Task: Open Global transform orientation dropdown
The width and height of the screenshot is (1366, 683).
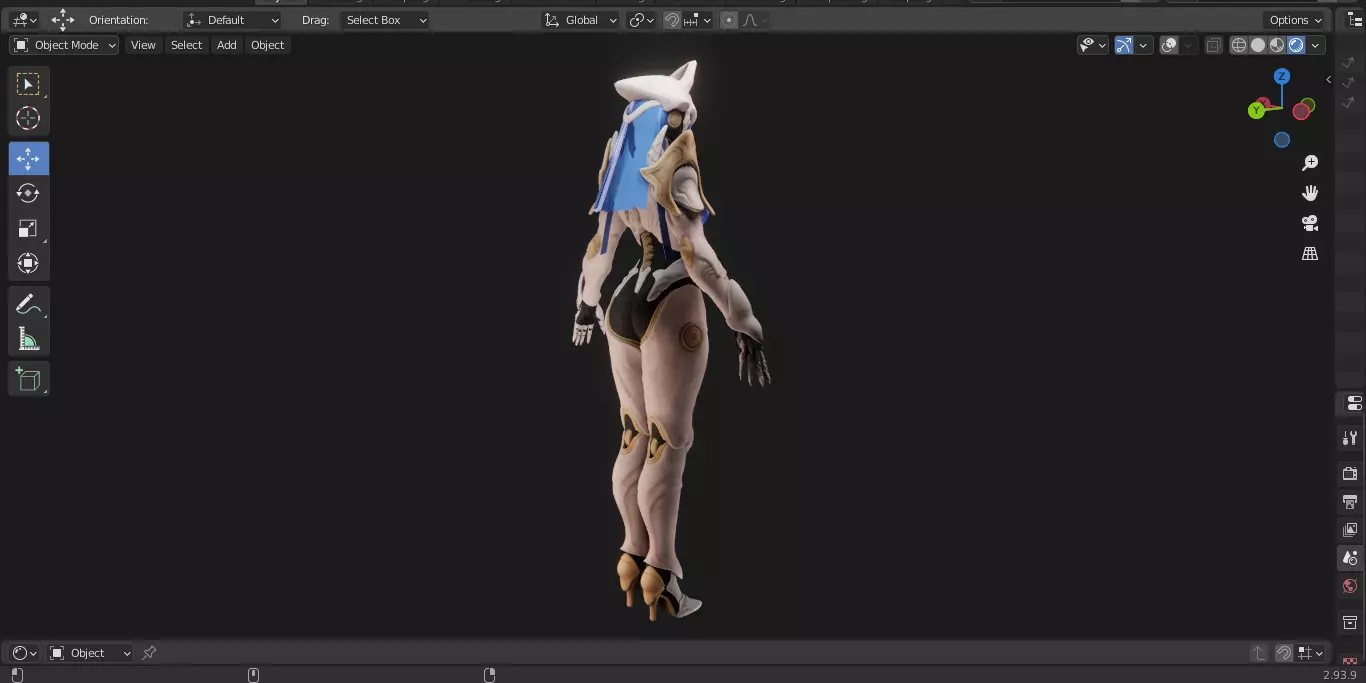Action: tap(581, 20)
